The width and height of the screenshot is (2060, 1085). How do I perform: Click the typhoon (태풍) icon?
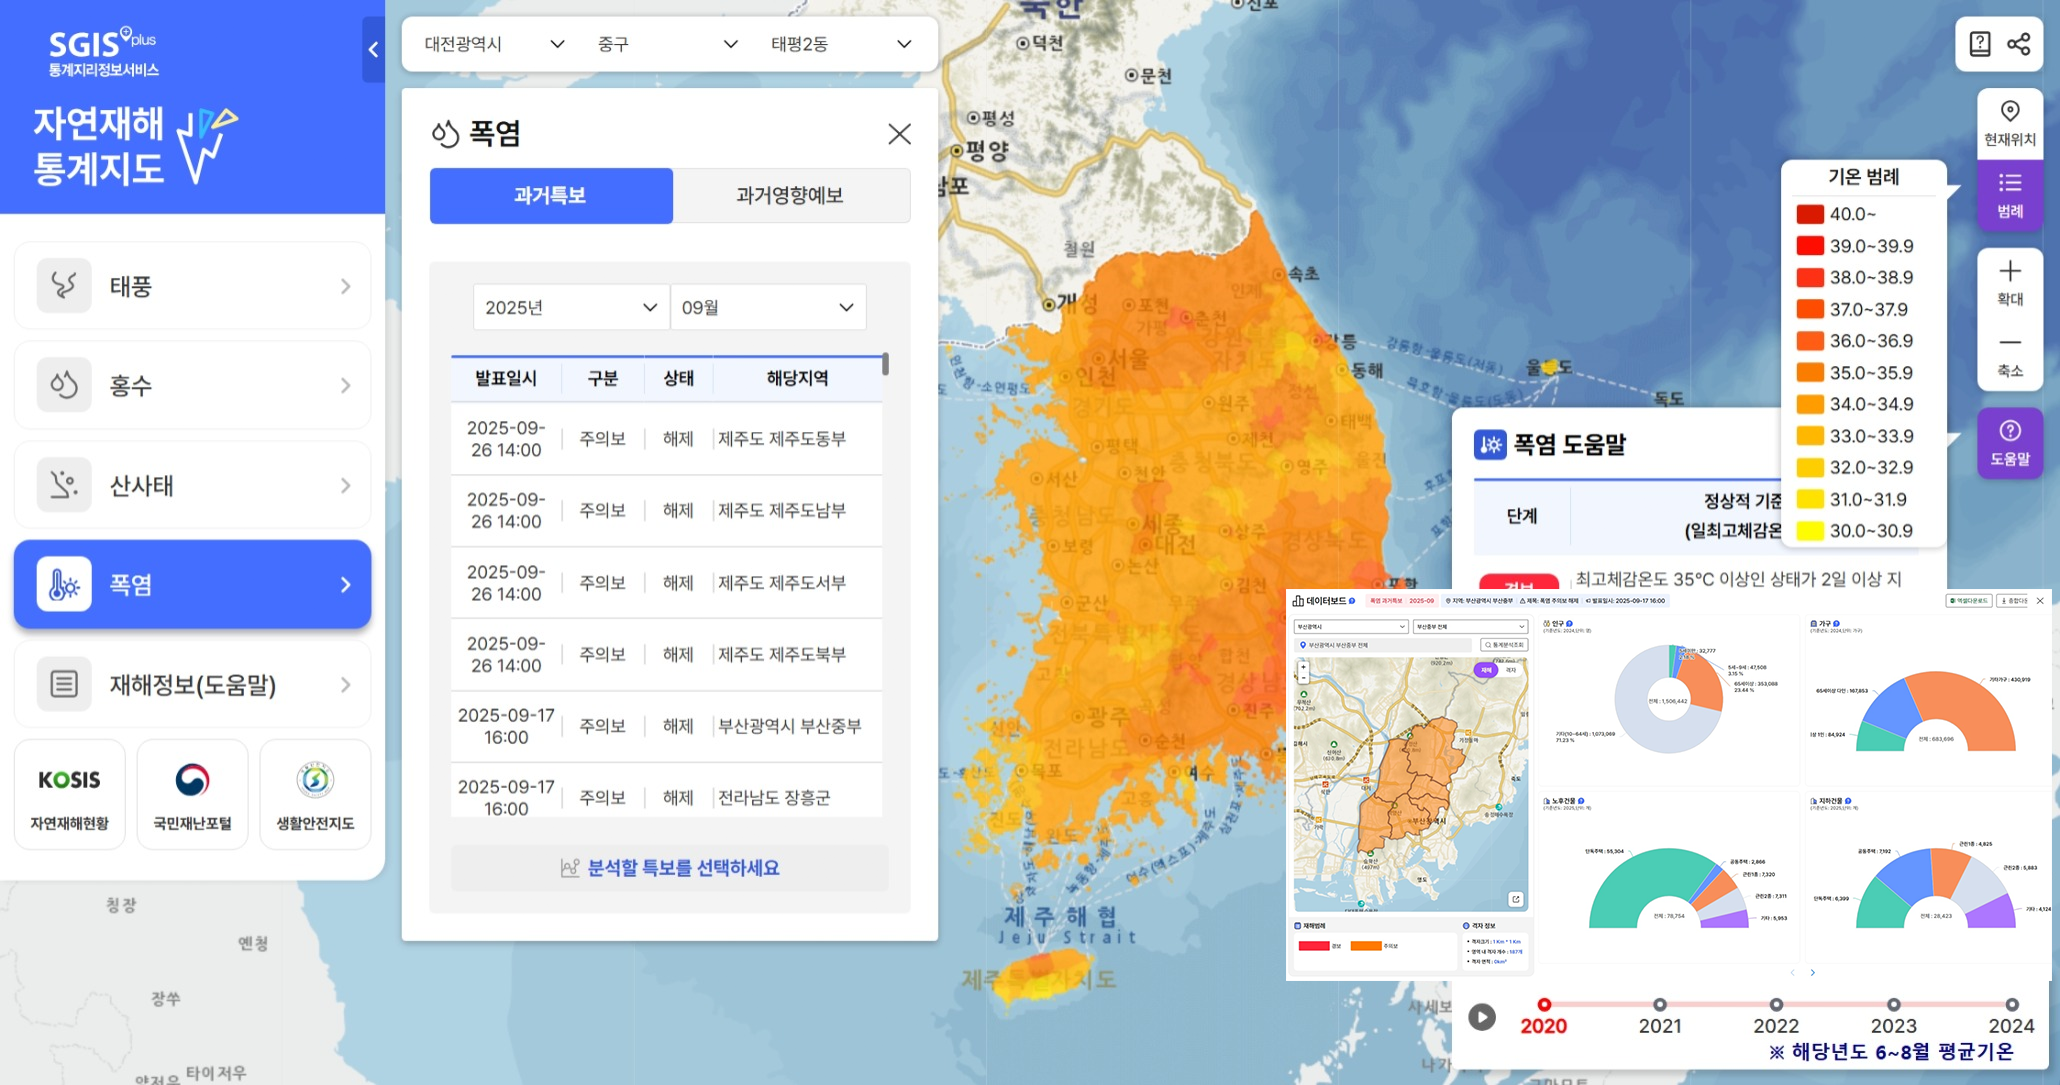coord(64,286)
